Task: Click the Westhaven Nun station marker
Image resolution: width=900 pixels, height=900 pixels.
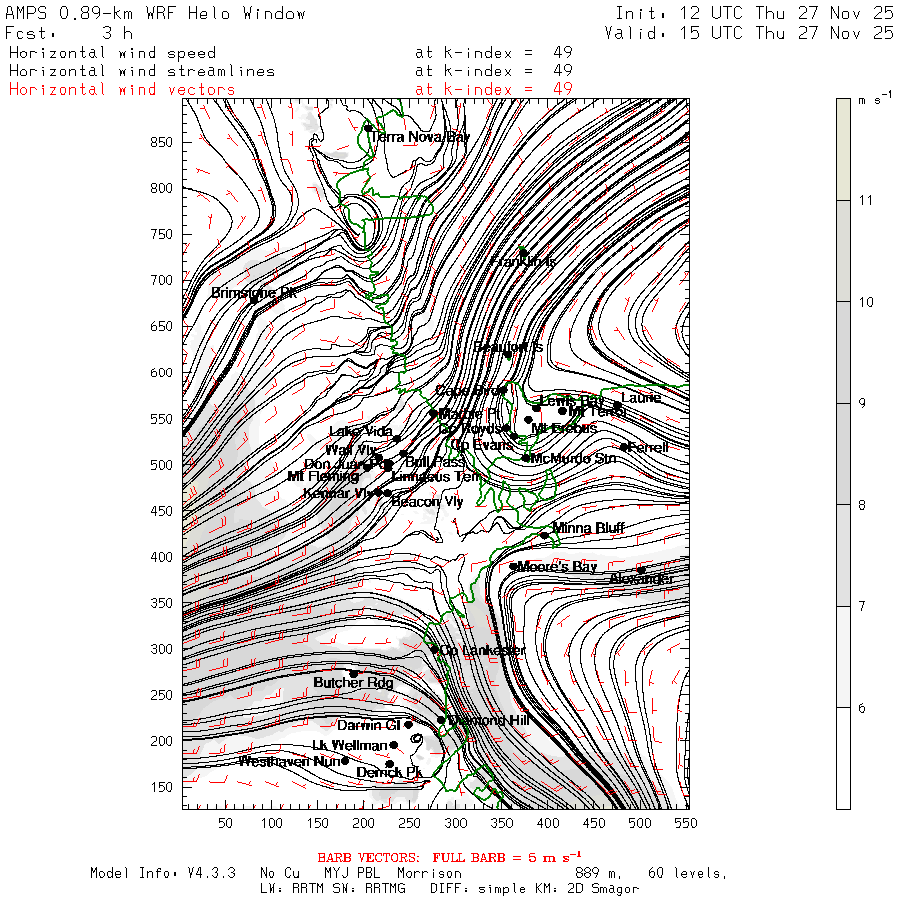Action: click(x=345, y=761)
